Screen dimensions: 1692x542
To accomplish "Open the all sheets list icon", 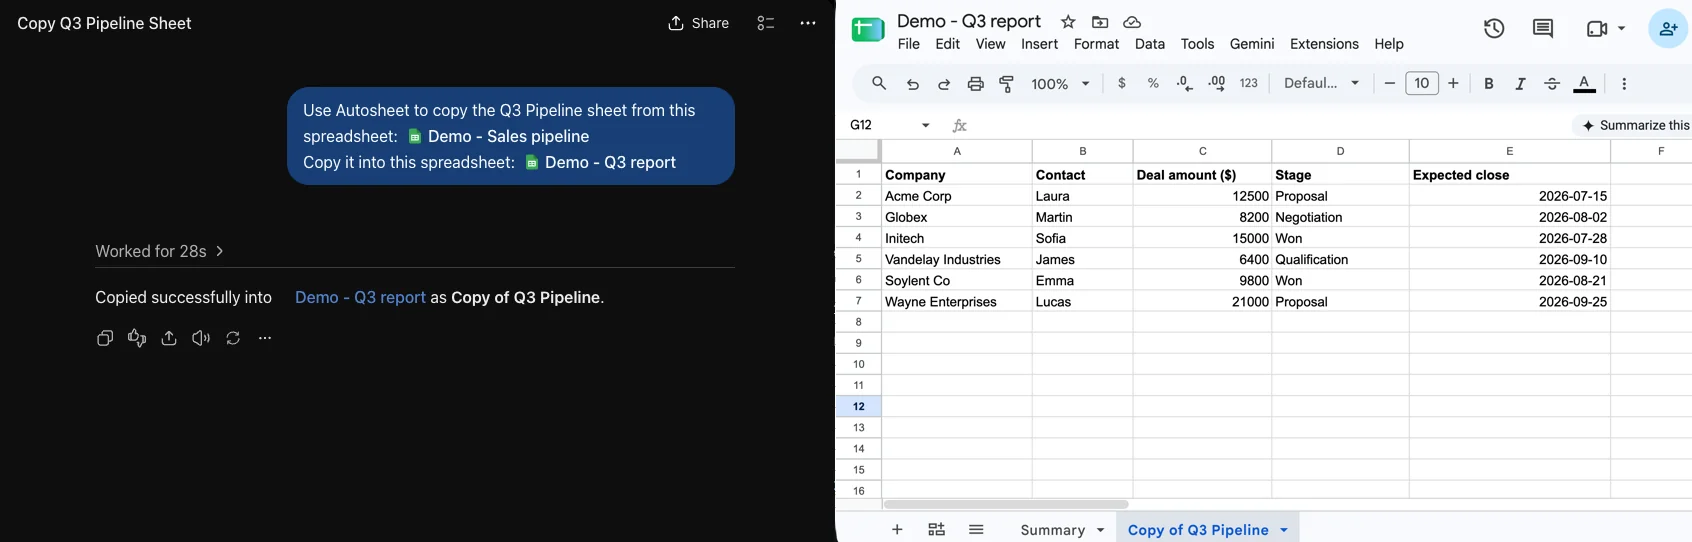I will [x=976, y=530].
